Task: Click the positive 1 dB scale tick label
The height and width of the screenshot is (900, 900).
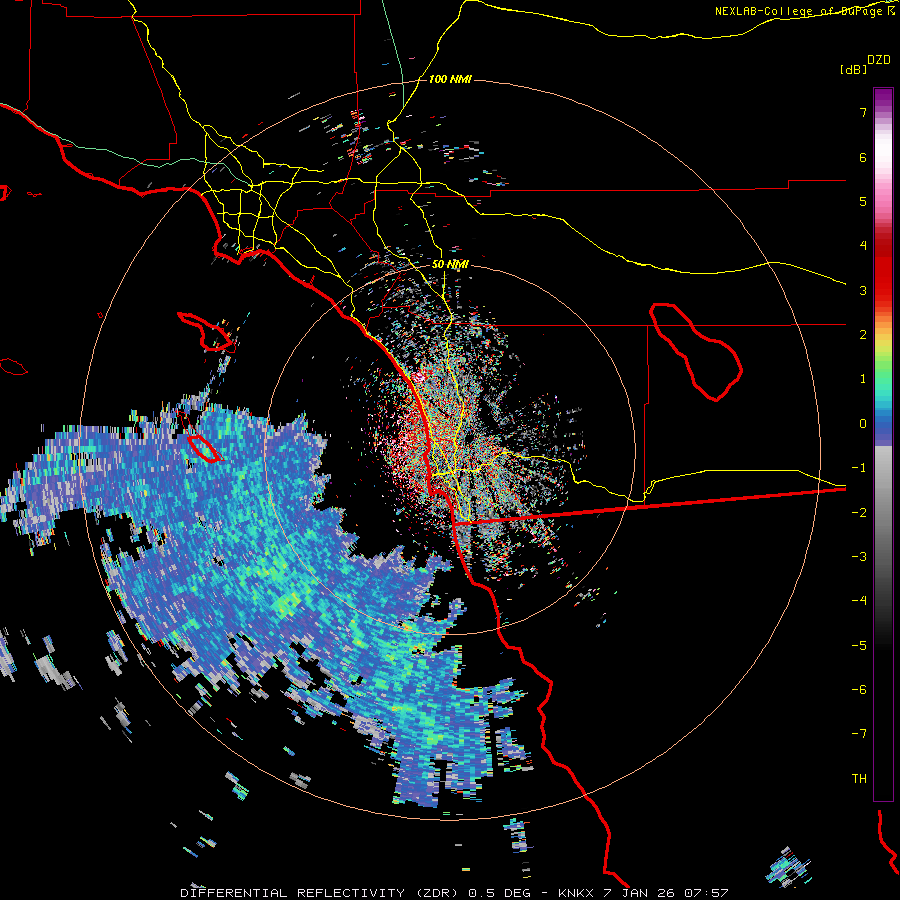Action: 863,379
